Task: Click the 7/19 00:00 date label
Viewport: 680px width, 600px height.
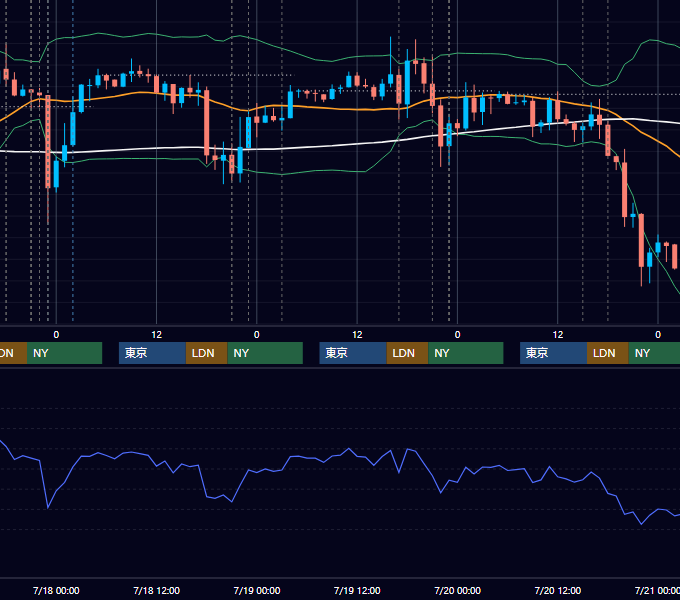Action: tap(257, 590)
